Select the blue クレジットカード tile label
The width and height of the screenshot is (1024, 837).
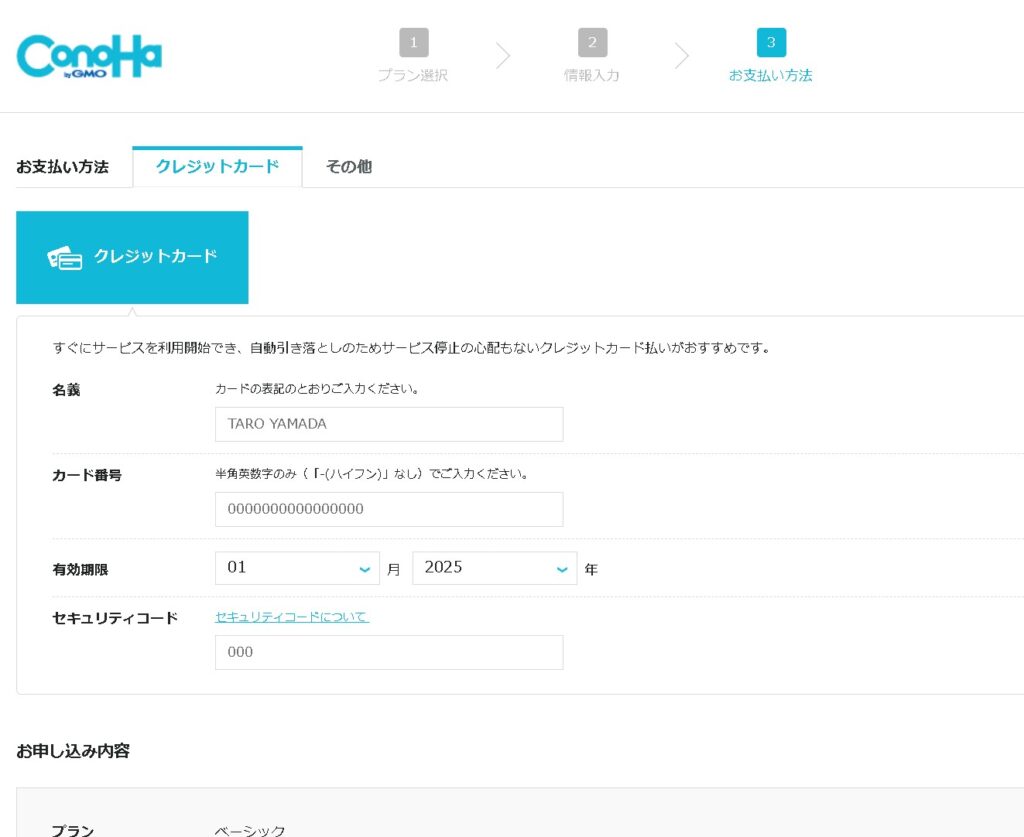(155, 256)
